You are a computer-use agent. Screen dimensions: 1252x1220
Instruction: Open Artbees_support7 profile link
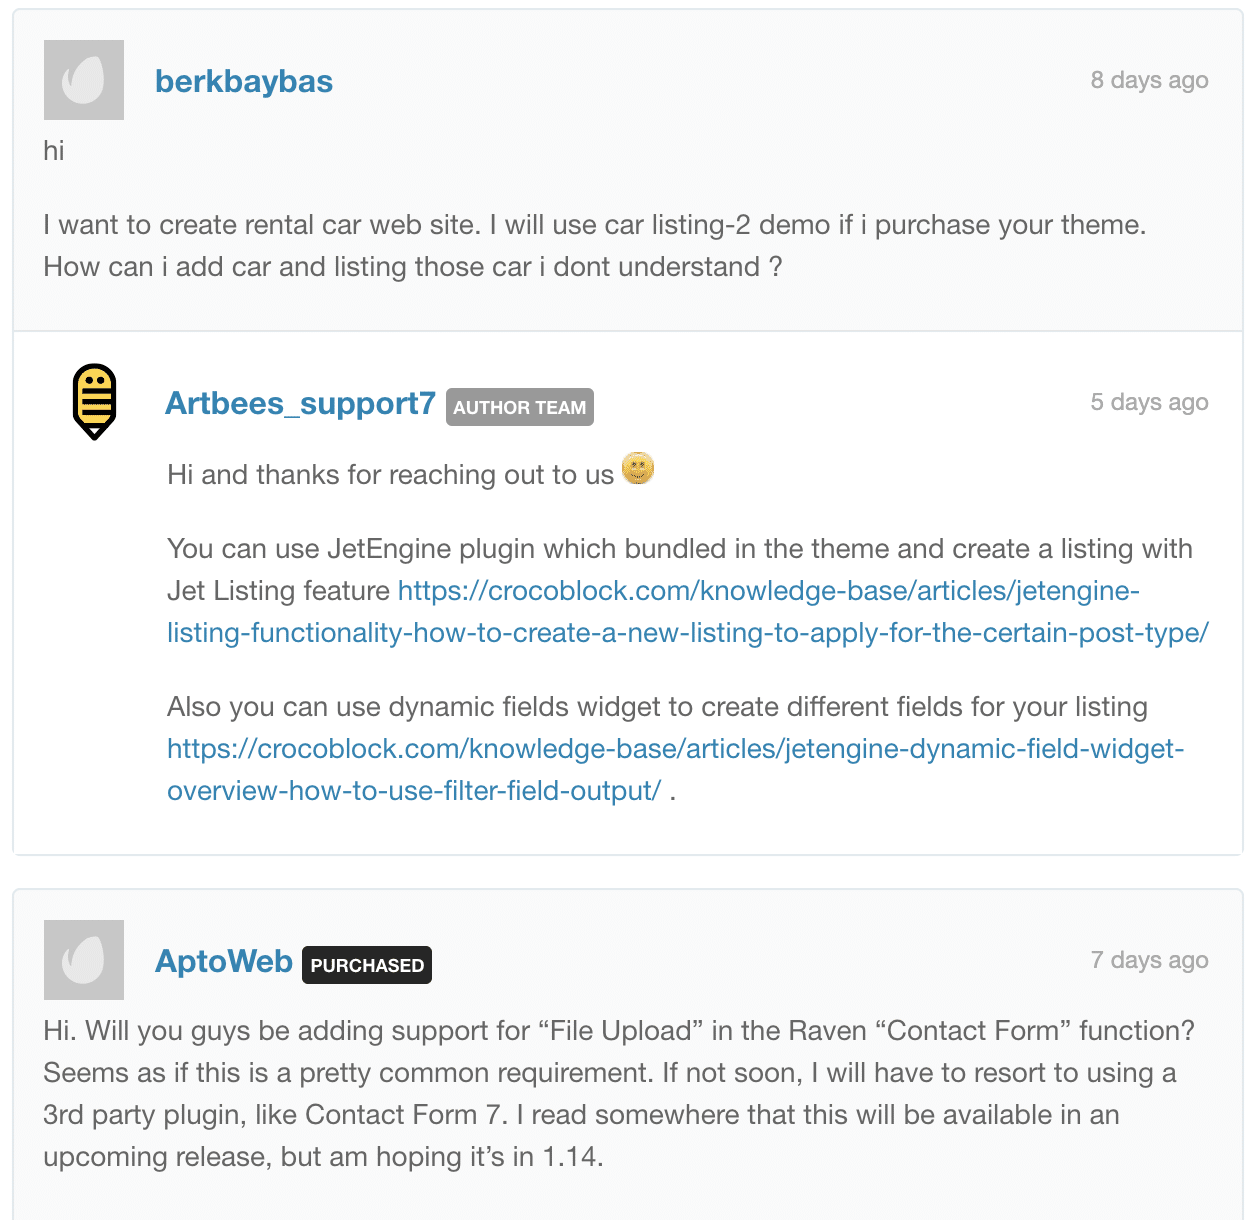pyautogui.click(x=300, y=403)
